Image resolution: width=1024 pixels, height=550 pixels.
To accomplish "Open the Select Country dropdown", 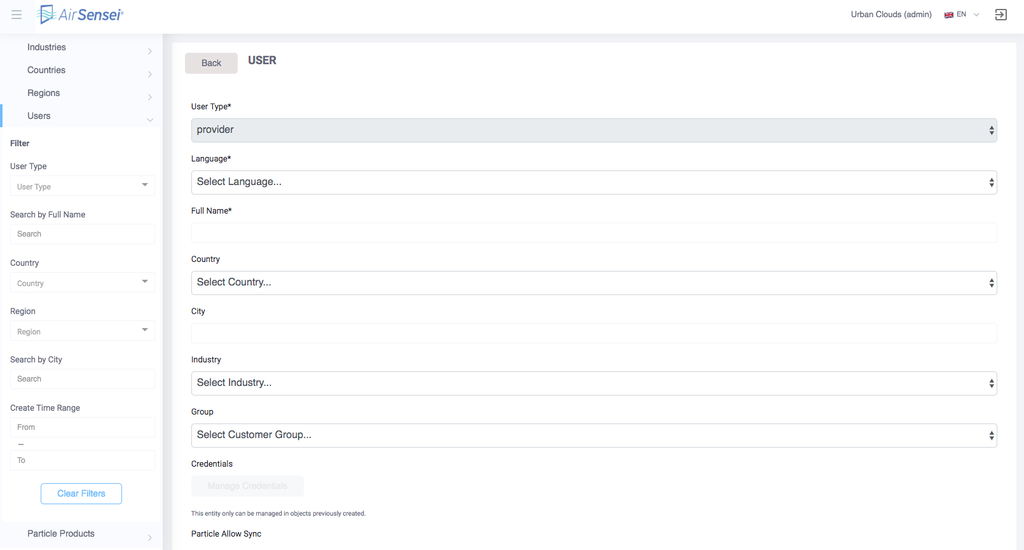I will tap(593, 282).
